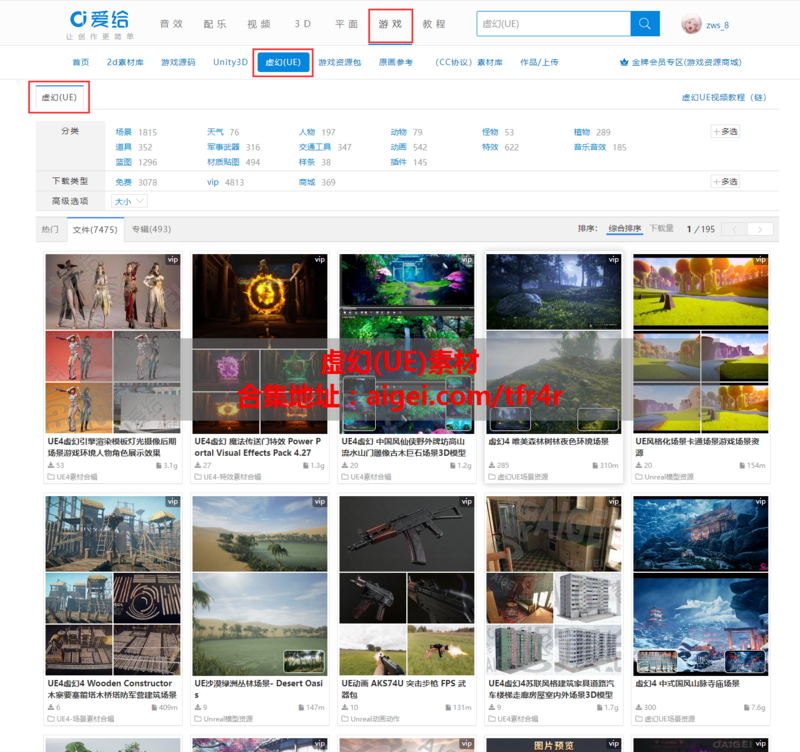
Task: Filter by 天气 category
Action: click(215, 132)
